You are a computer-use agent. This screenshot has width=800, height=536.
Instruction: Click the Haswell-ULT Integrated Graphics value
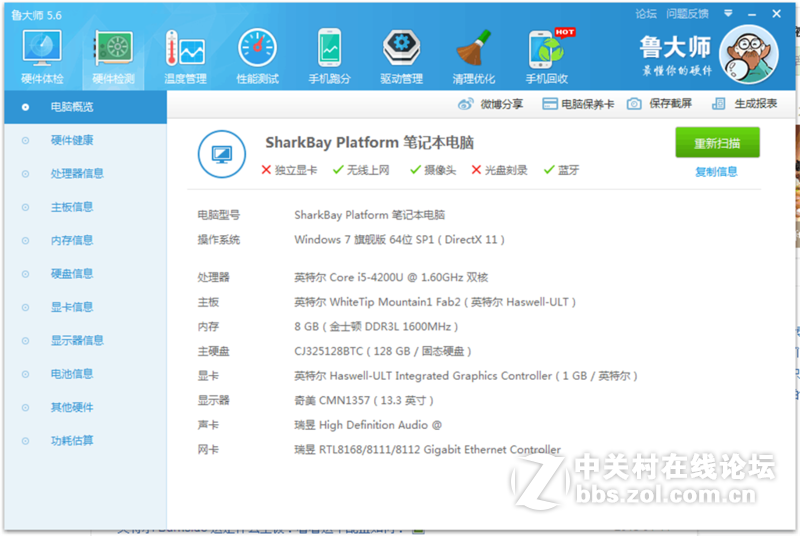pyautogui.click(x=465, y=376)
